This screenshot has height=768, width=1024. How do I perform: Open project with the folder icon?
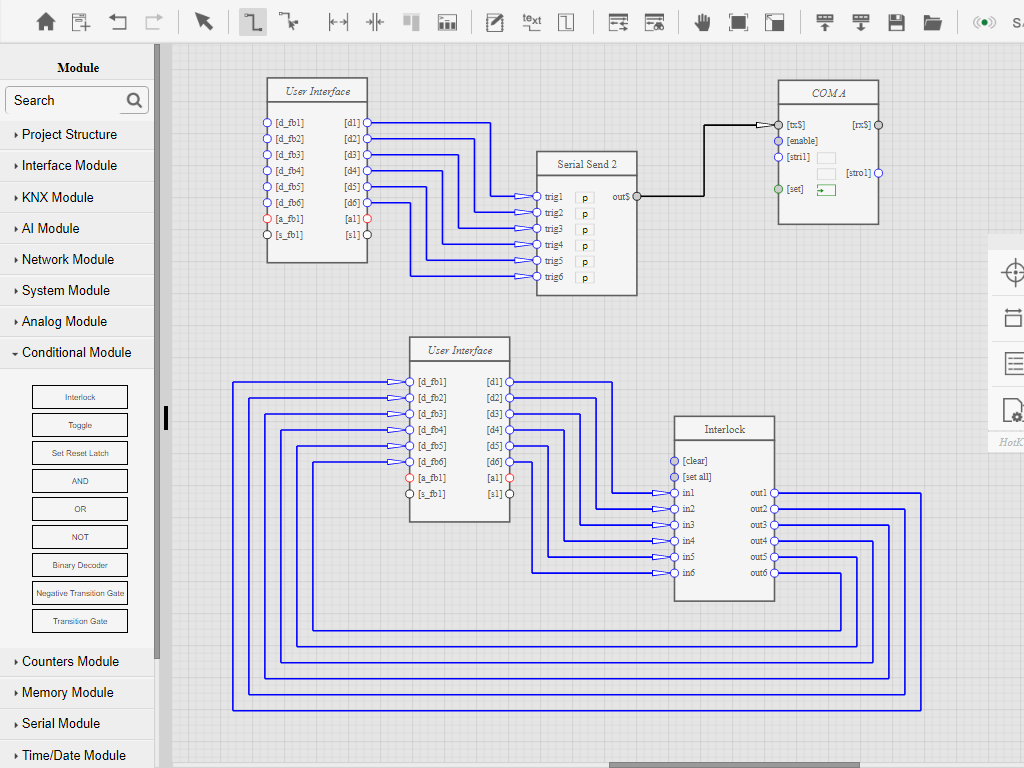[932, 22]
